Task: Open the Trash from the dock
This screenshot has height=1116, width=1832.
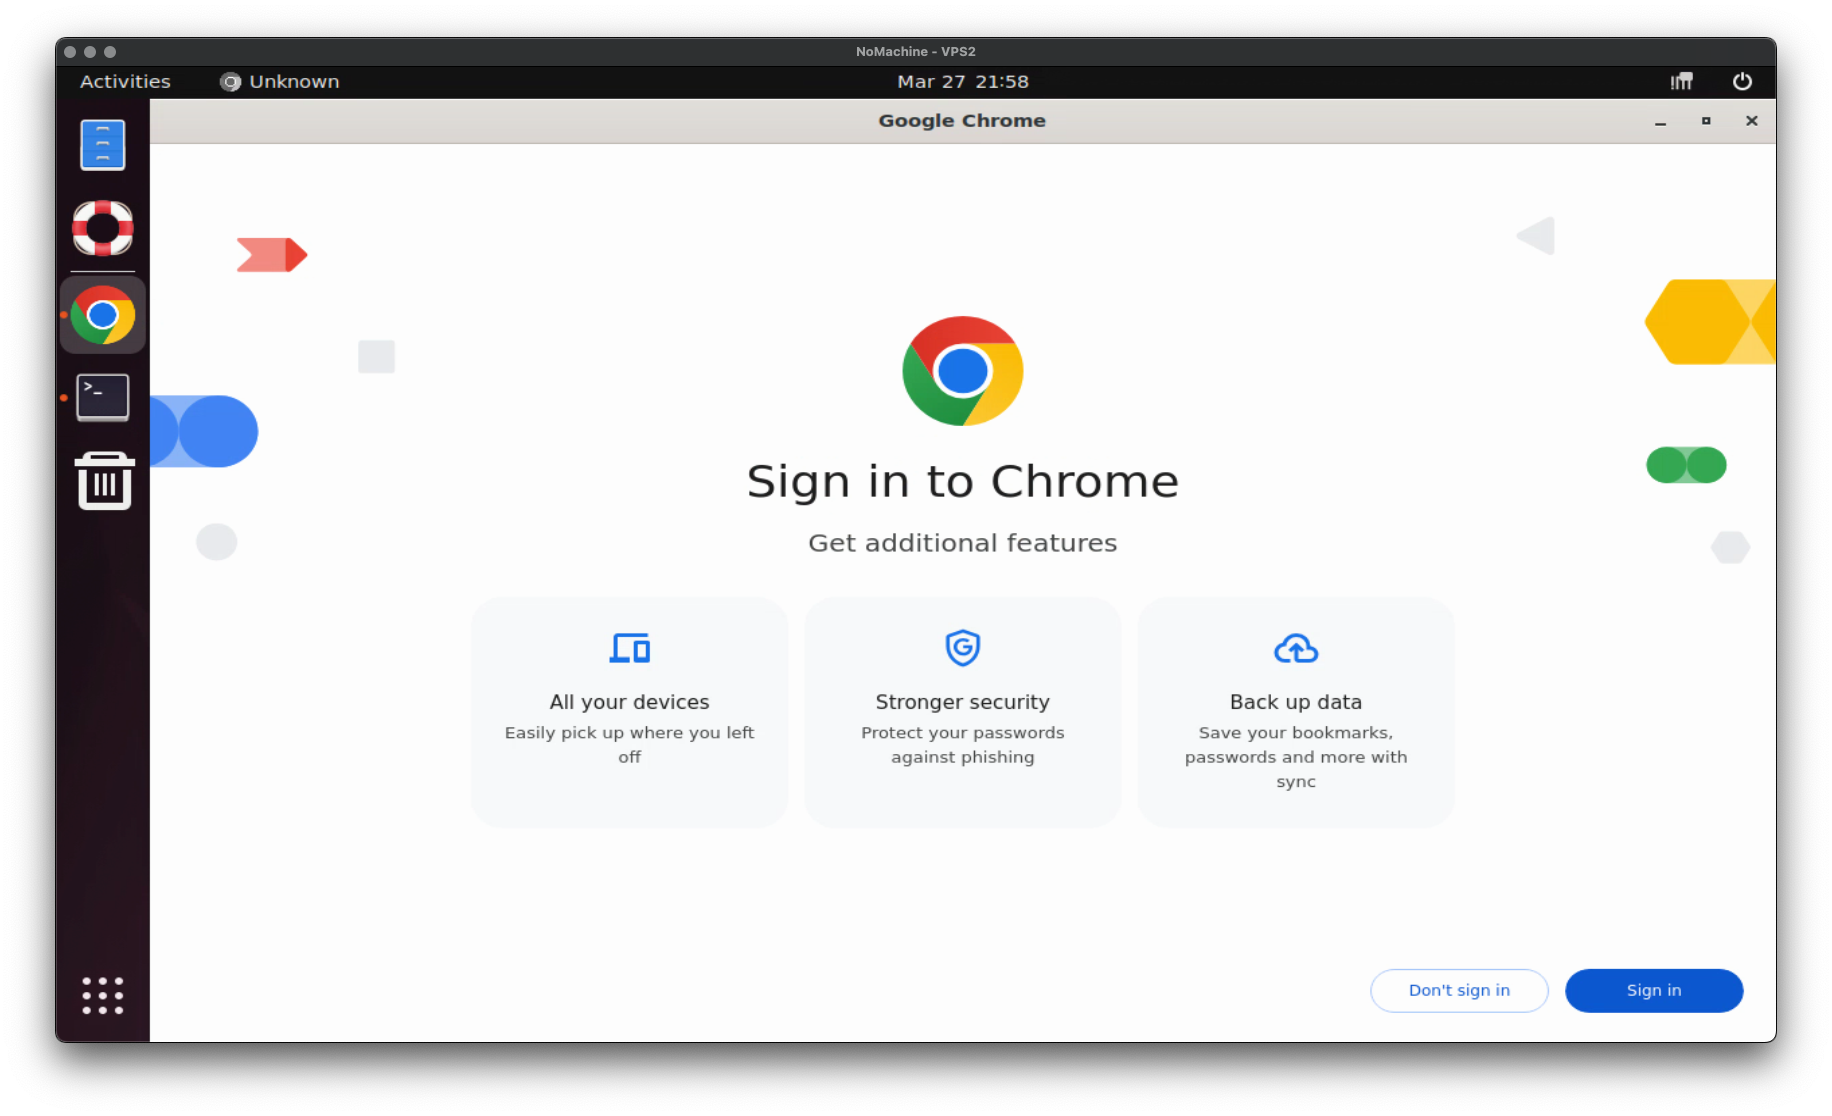Action: click(104, 481)
